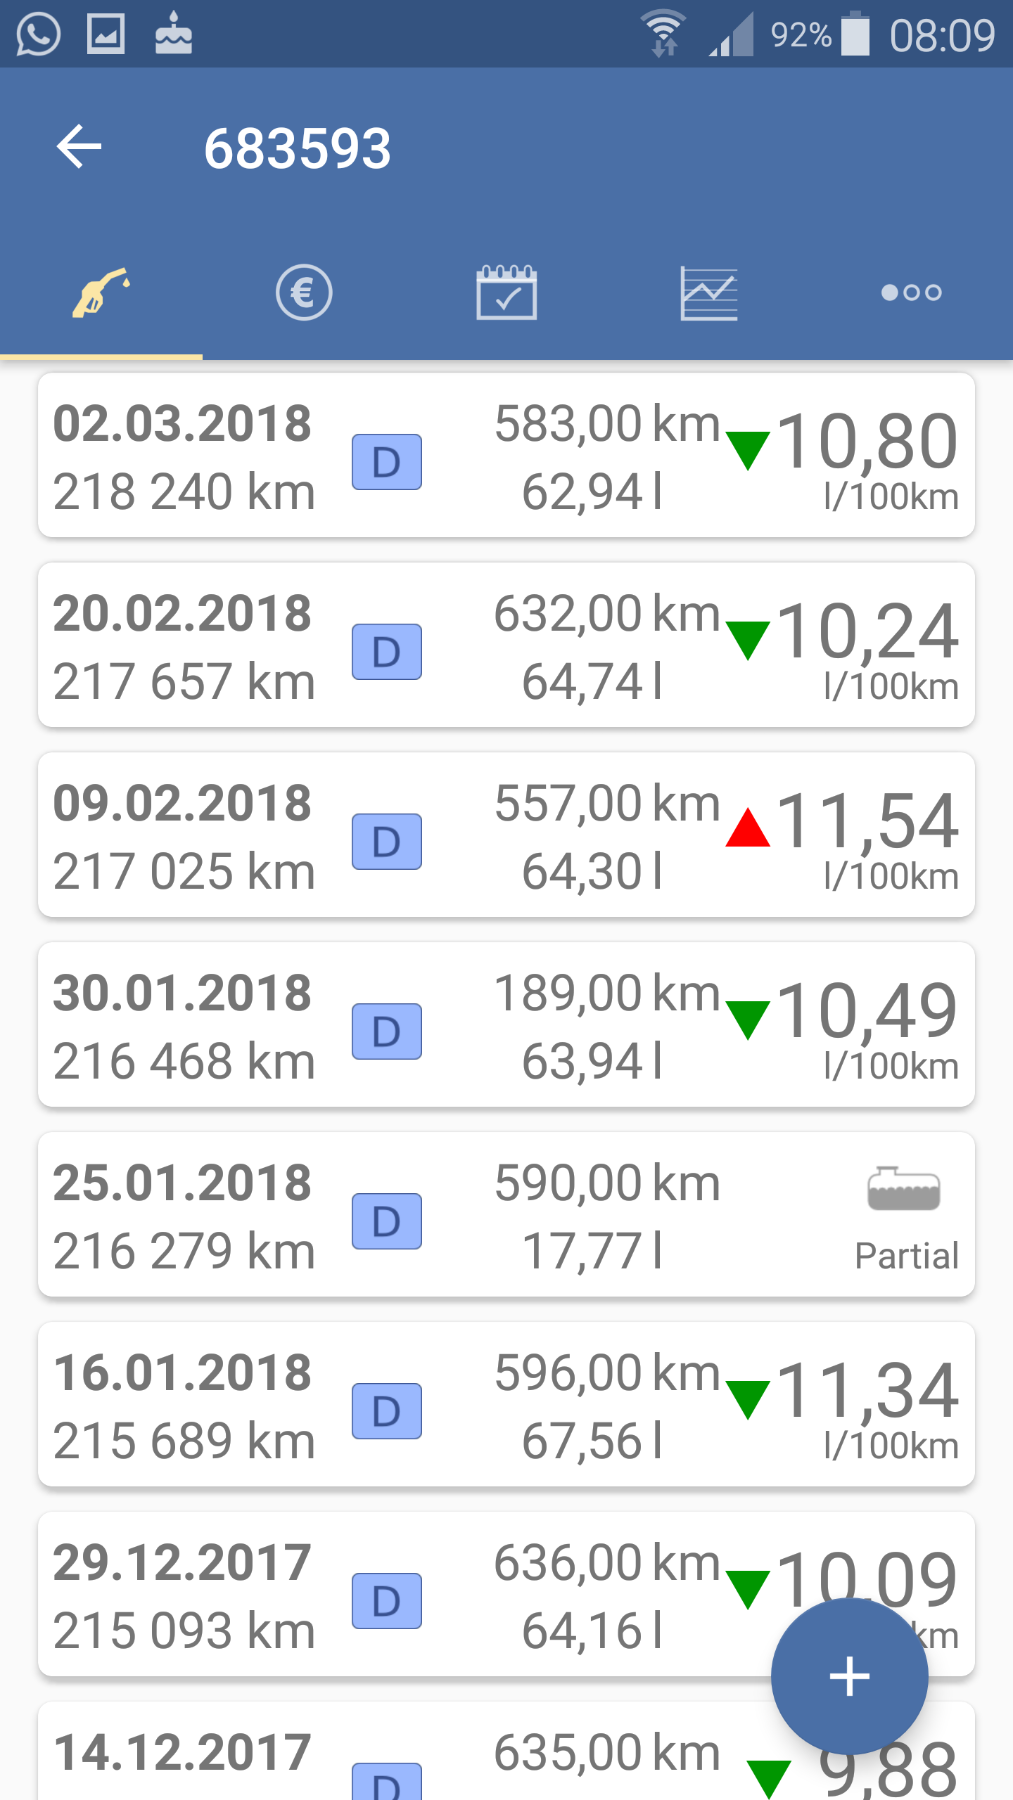
Task: Tap the back arrow icon
Action: click(x=80, y=148)
